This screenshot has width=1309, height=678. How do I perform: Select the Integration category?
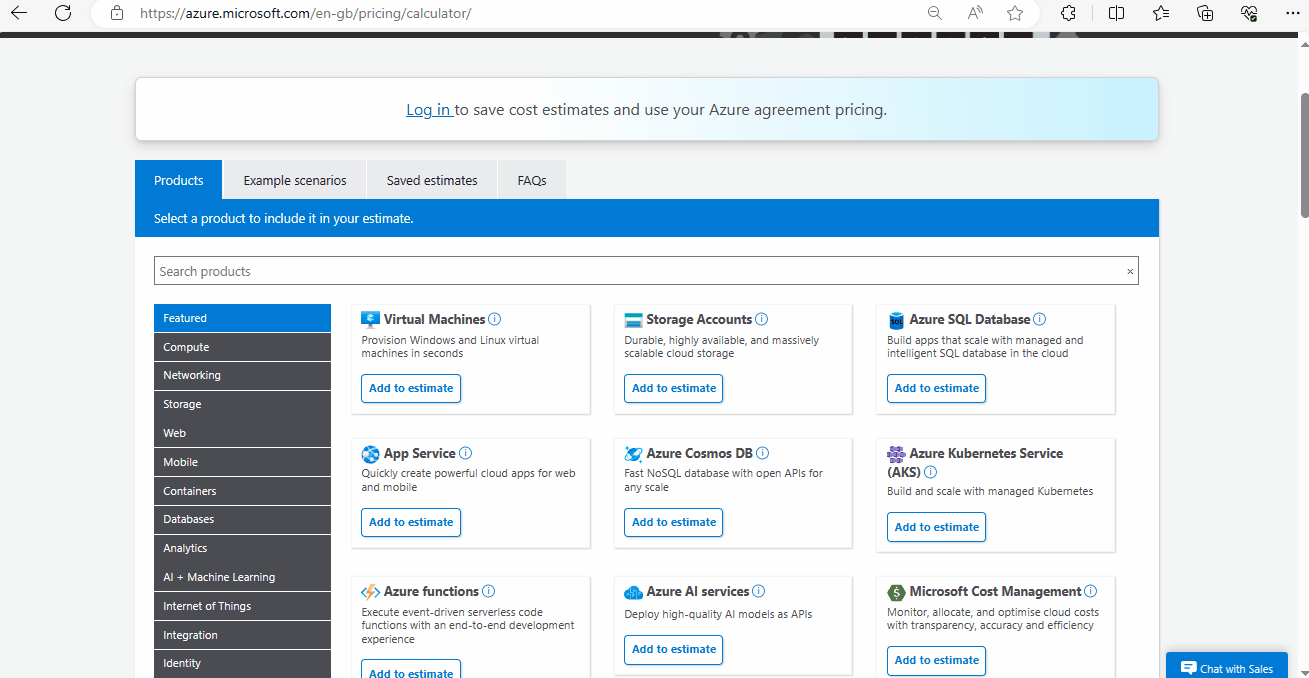(x=242, y=635)
